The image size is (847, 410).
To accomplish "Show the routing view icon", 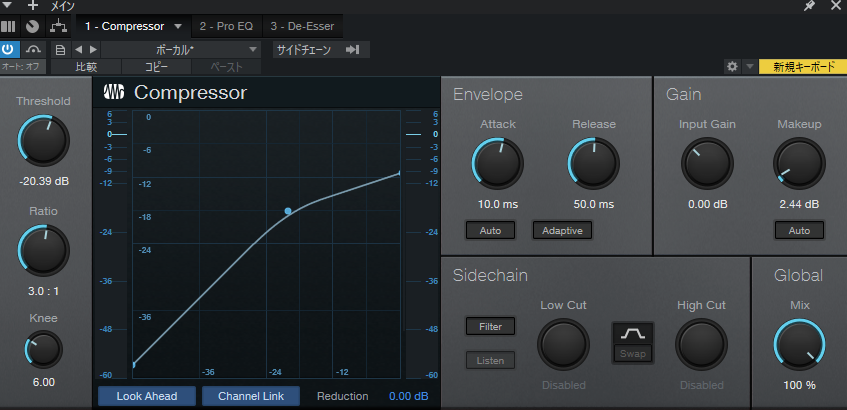I will click(x=56, y=26).
